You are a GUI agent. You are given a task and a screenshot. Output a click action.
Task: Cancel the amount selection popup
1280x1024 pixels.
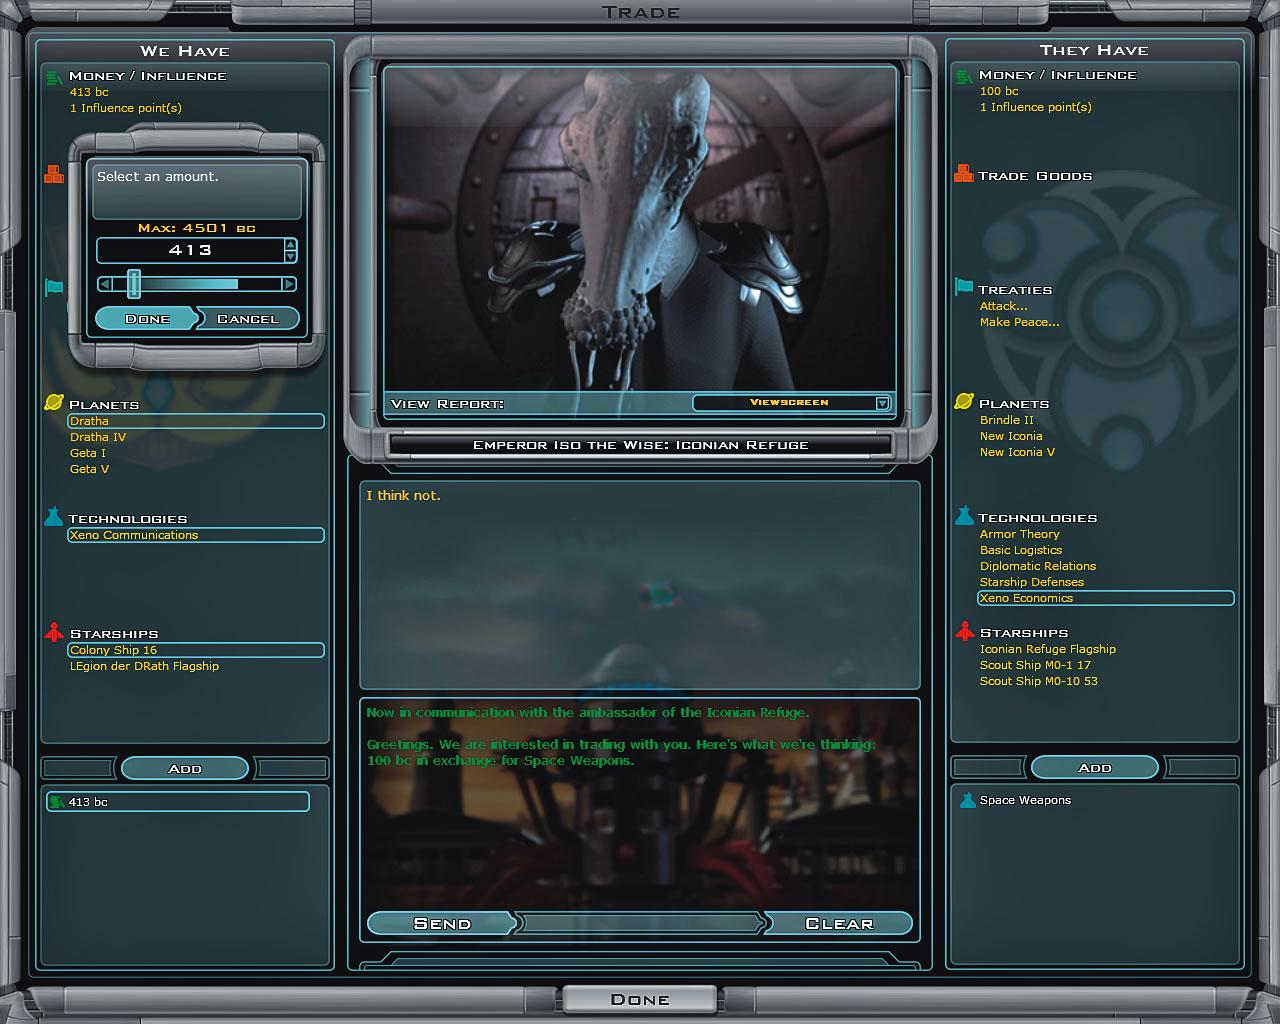click(248, 319)
